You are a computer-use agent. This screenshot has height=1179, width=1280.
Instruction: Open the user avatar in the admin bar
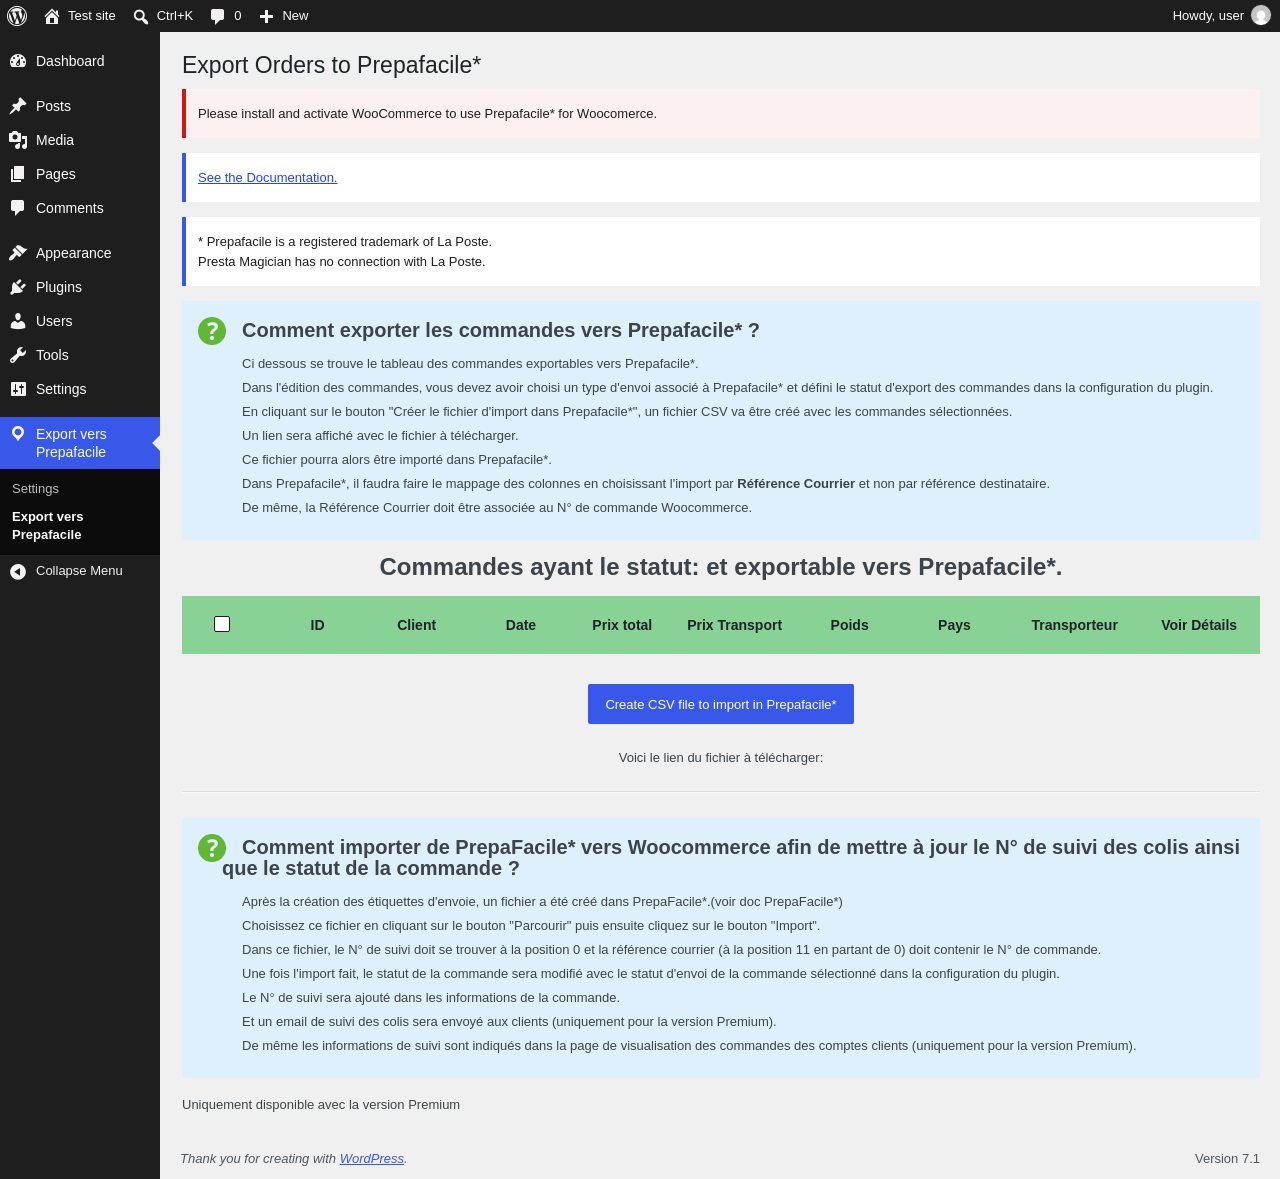(x=1261, y=15)
